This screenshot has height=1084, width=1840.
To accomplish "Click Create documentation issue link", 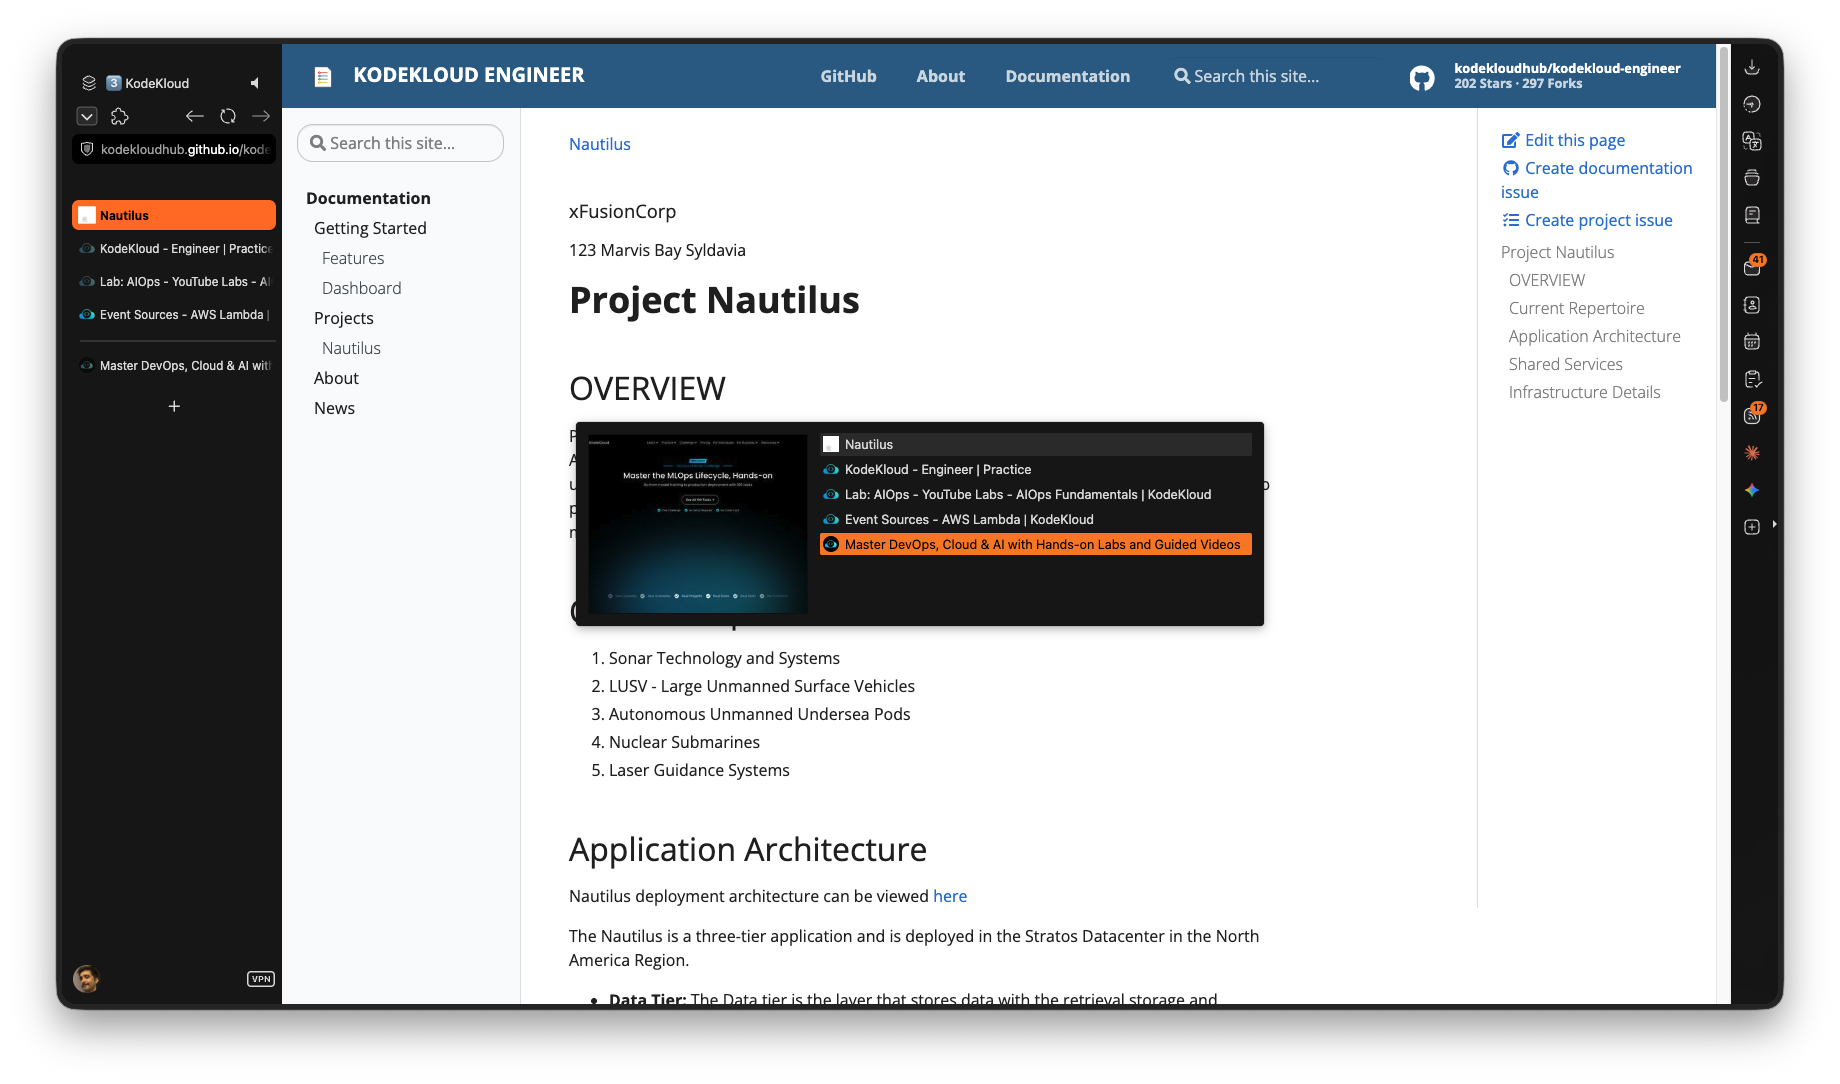I will [1597, 180].
